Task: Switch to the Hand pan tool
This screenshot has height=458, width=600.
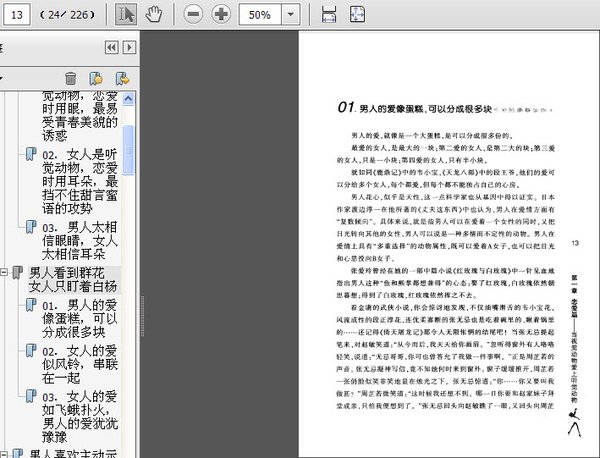Action: click(x=154, y=15)
